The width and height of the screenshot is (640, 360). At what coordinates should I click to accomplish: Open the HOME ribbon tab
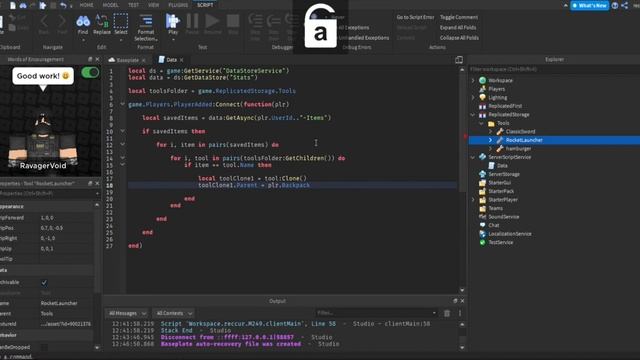(x=87, y=5)
